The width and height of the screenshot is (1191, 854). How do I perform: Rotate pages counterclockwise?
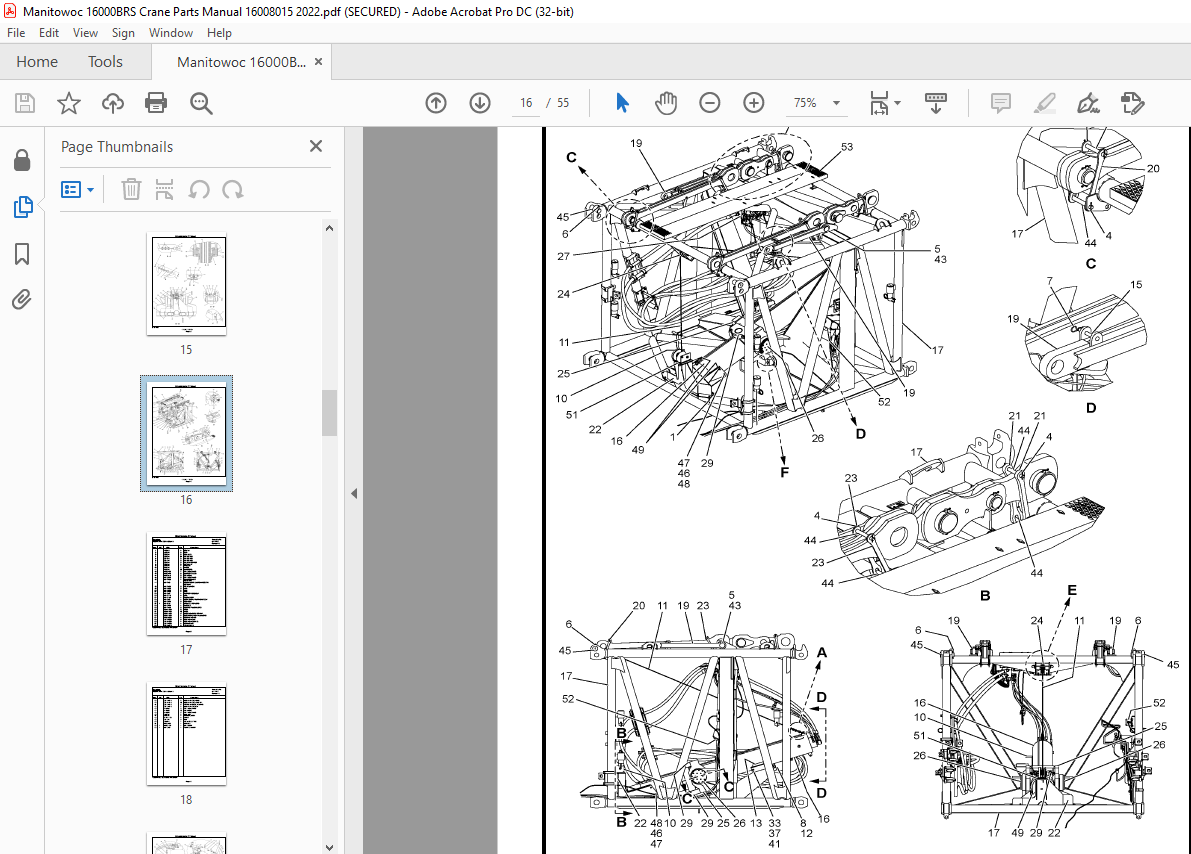pyautogui.click(x=199, y=189)
